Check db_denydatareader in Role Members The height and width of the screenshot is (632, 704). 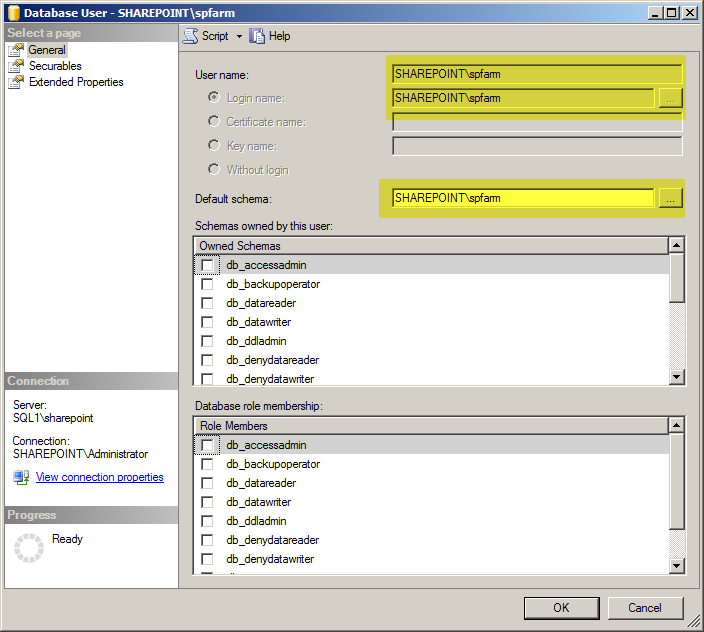pos(207,540)
